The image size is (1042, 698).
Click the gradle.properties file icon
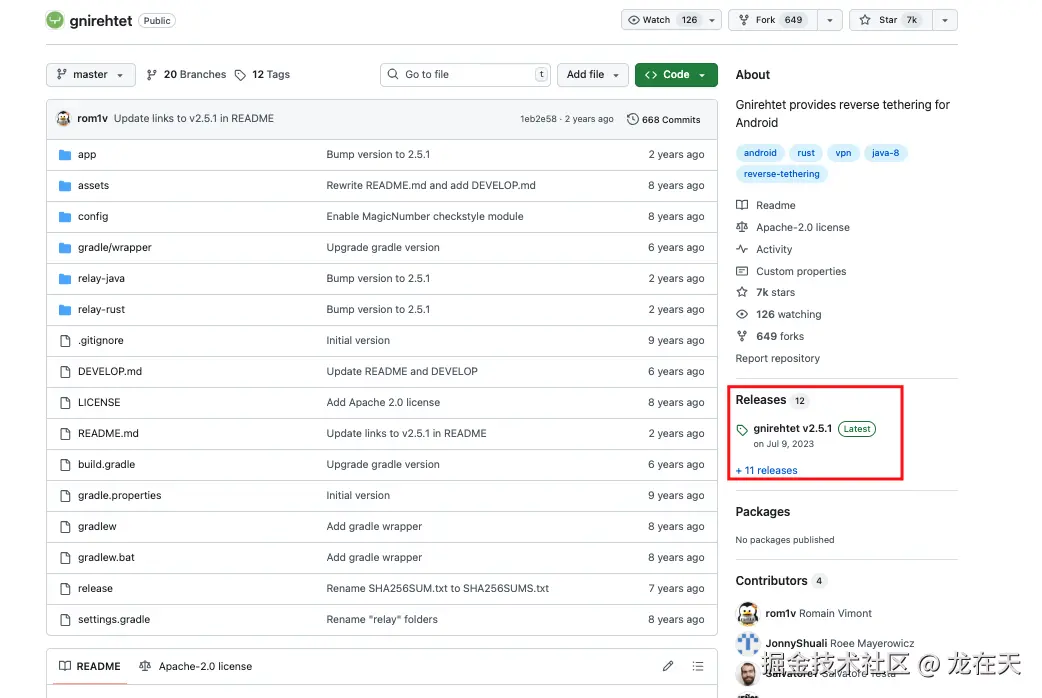tap(64, 496)
